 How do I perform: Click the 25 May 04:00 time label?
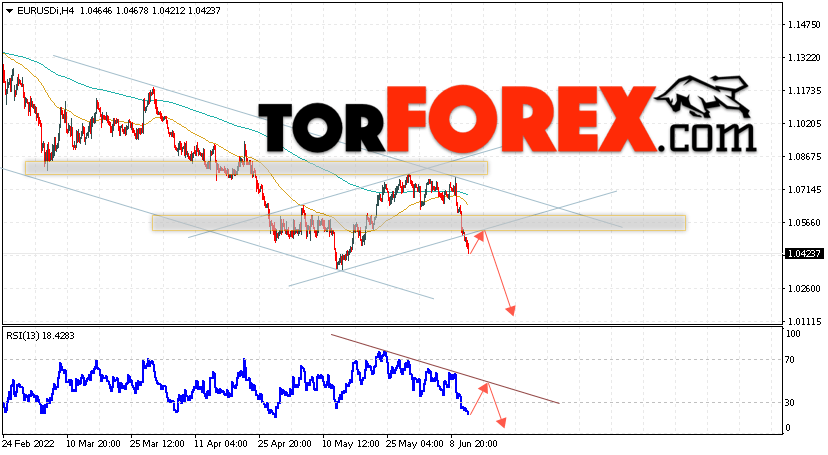tap(413, 444)
